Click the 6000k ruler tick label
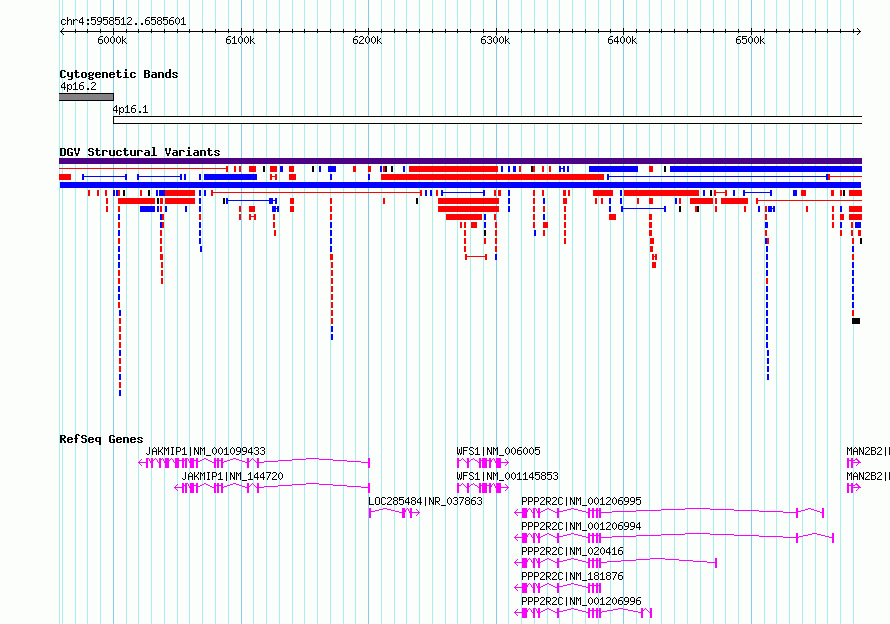The image size is (890, 624). (112, 40)
